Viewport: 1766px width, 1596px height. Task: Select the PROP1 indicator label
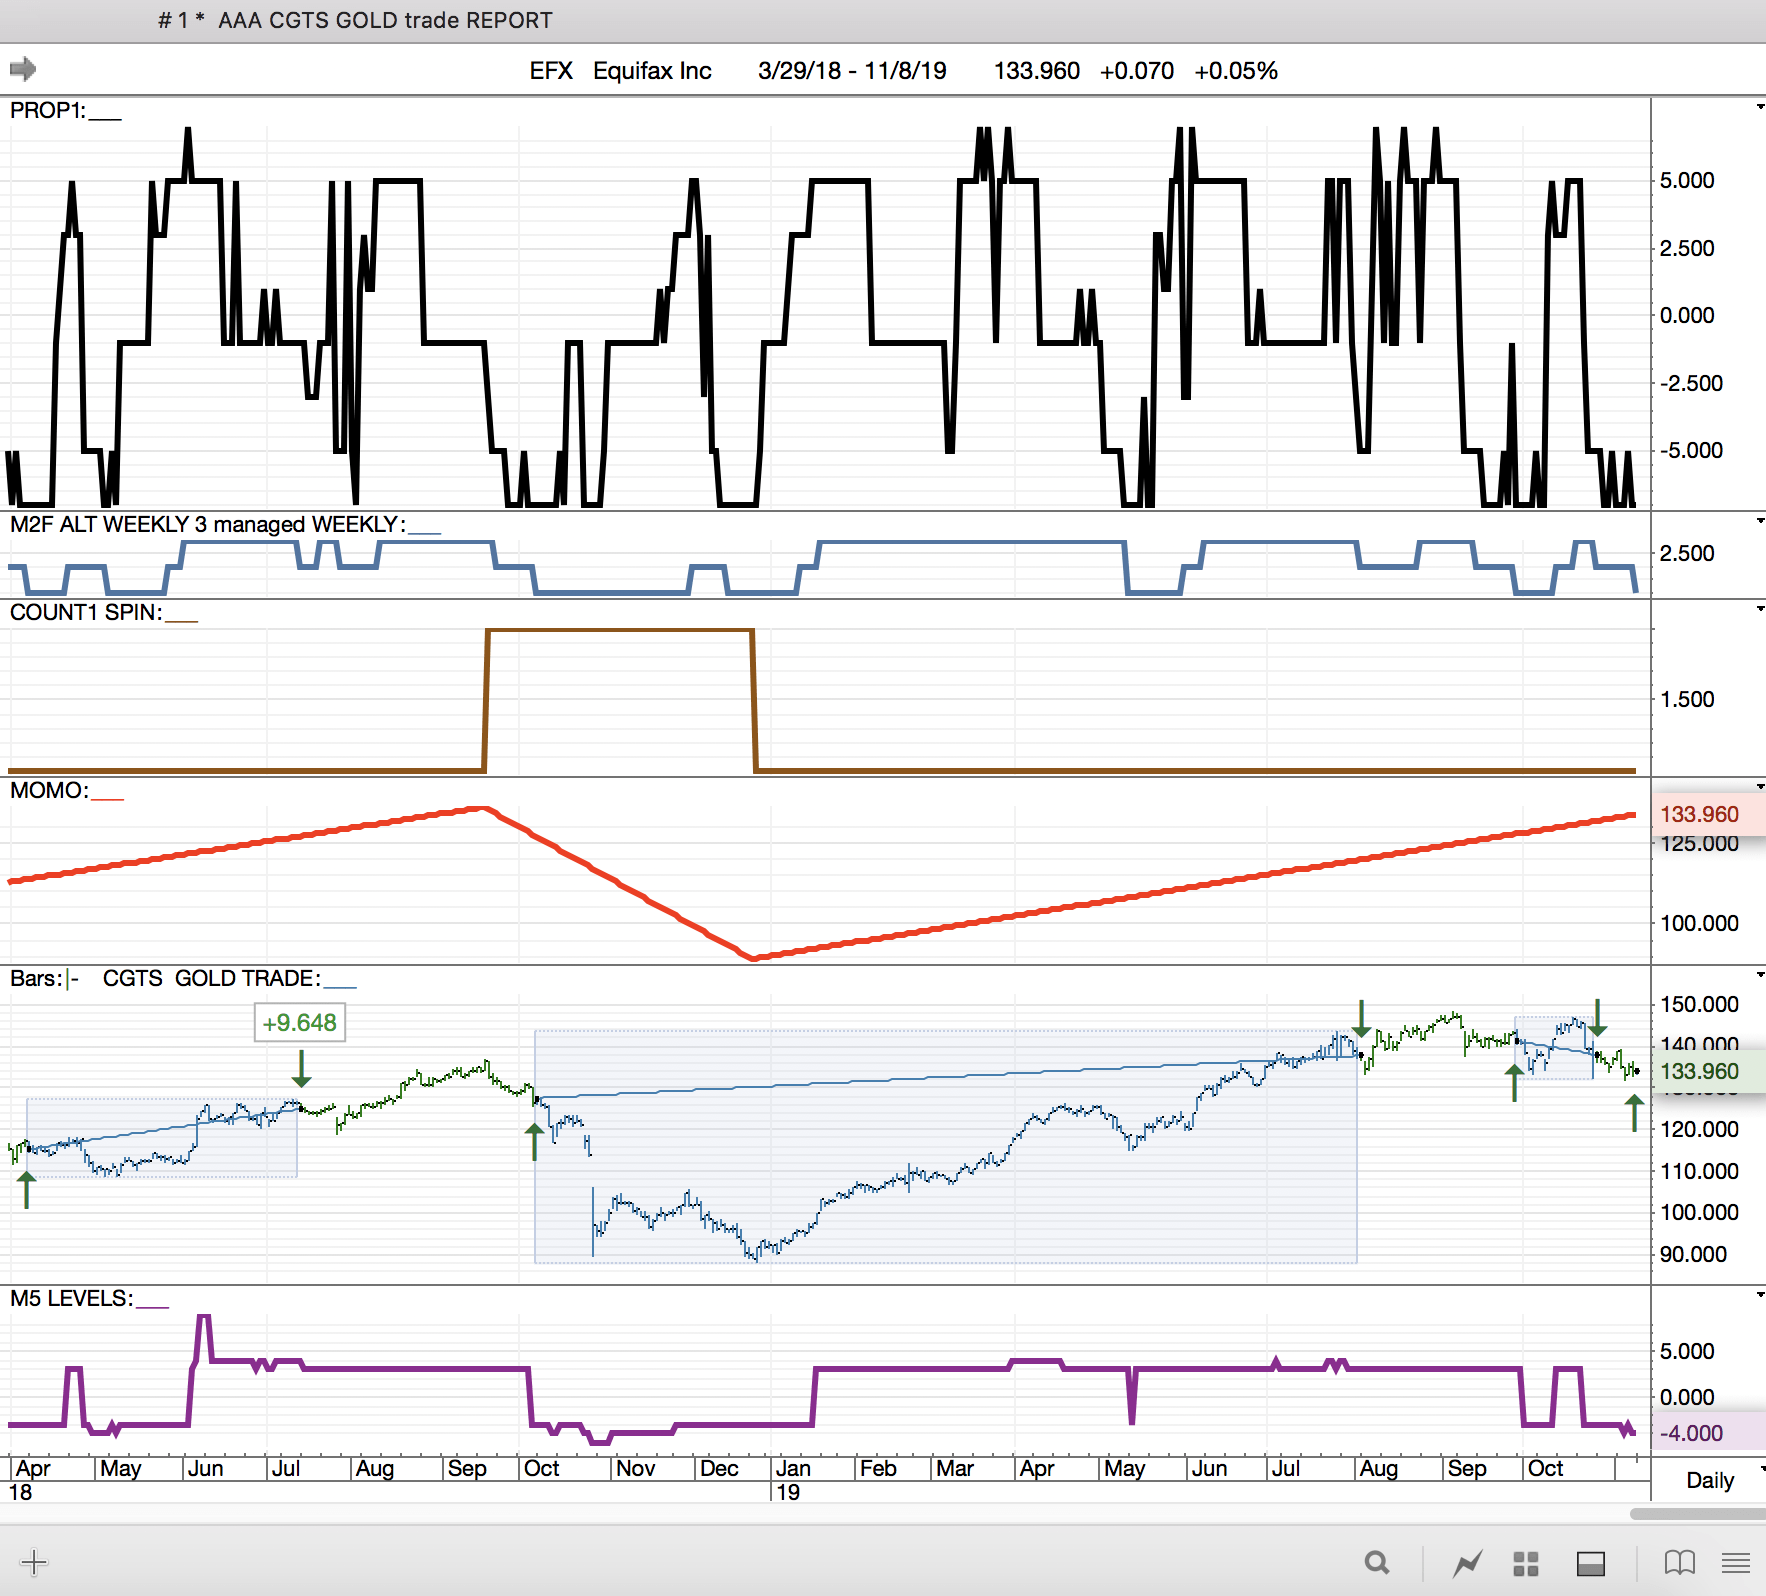click(47, 111)
